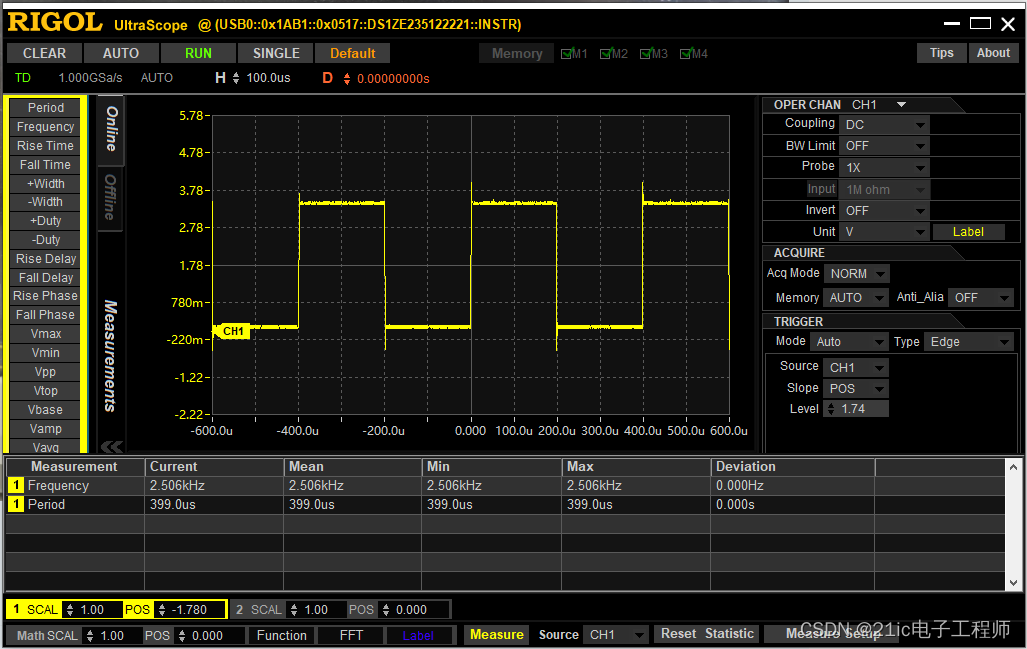Click channel 1 SCAL stepper arrows
Image resolution: width=1027 pixels, height=649 pixels.
pyautogui.click(x=70, y=610)
